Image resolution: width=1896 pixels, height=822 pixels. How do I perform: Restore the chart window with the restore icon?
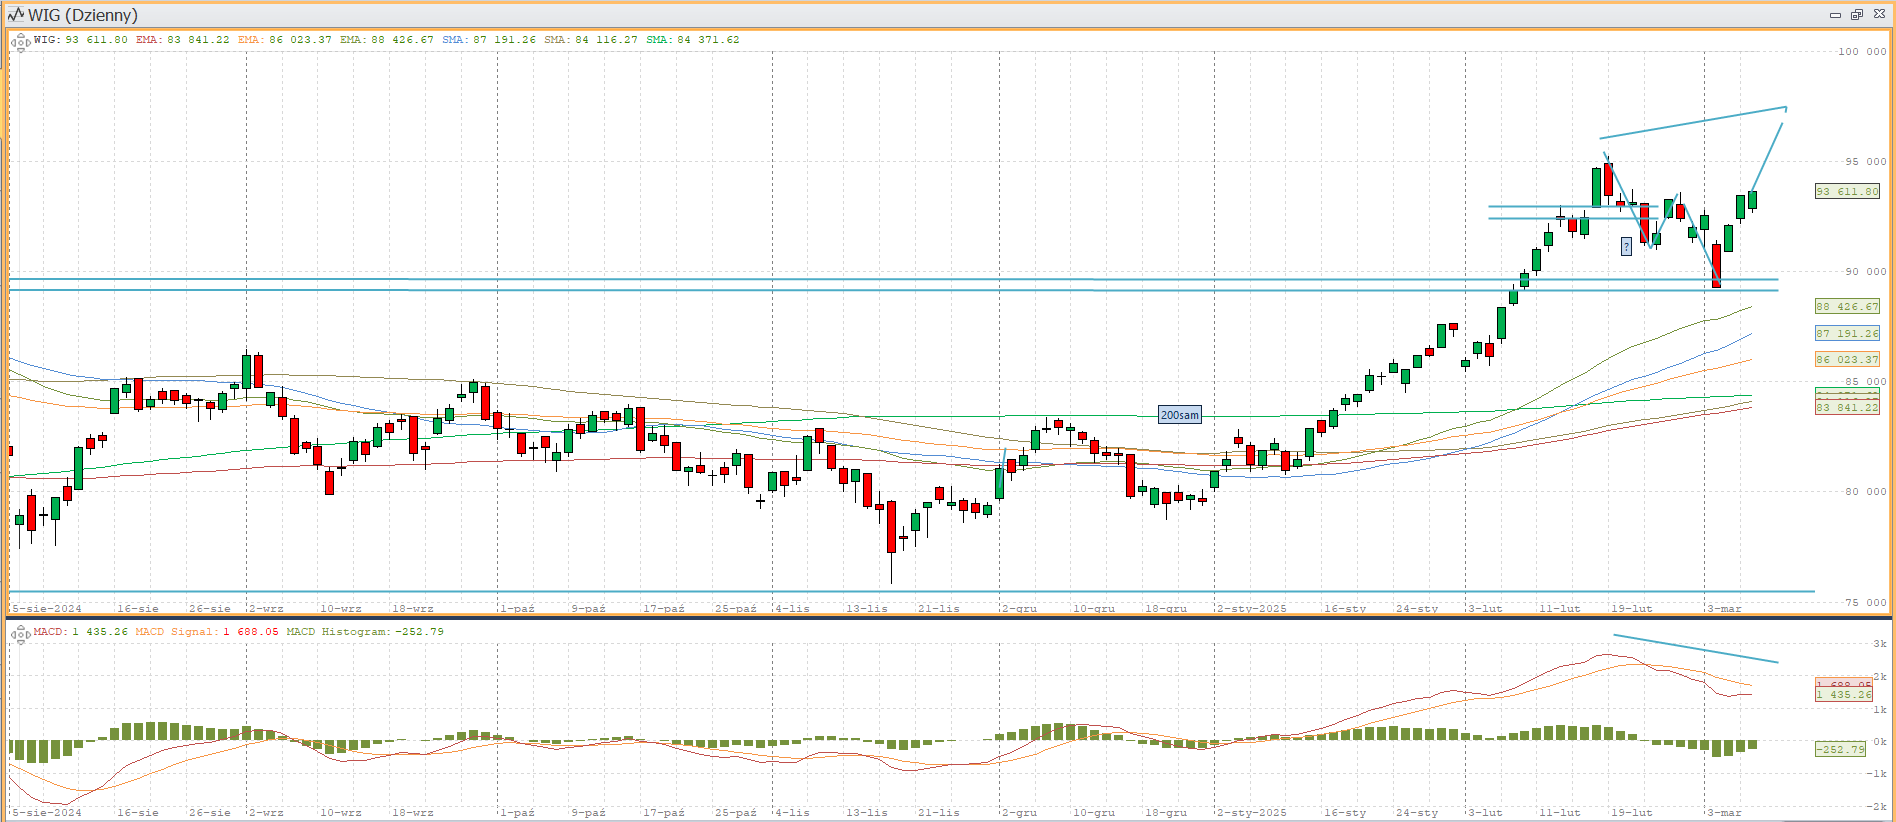pos(1857,14)
